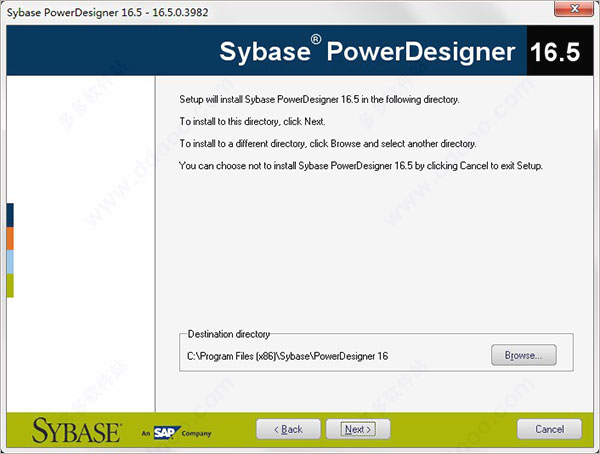
Task: Click the 'Destination directory' group label
Action: tap(228, 334)
